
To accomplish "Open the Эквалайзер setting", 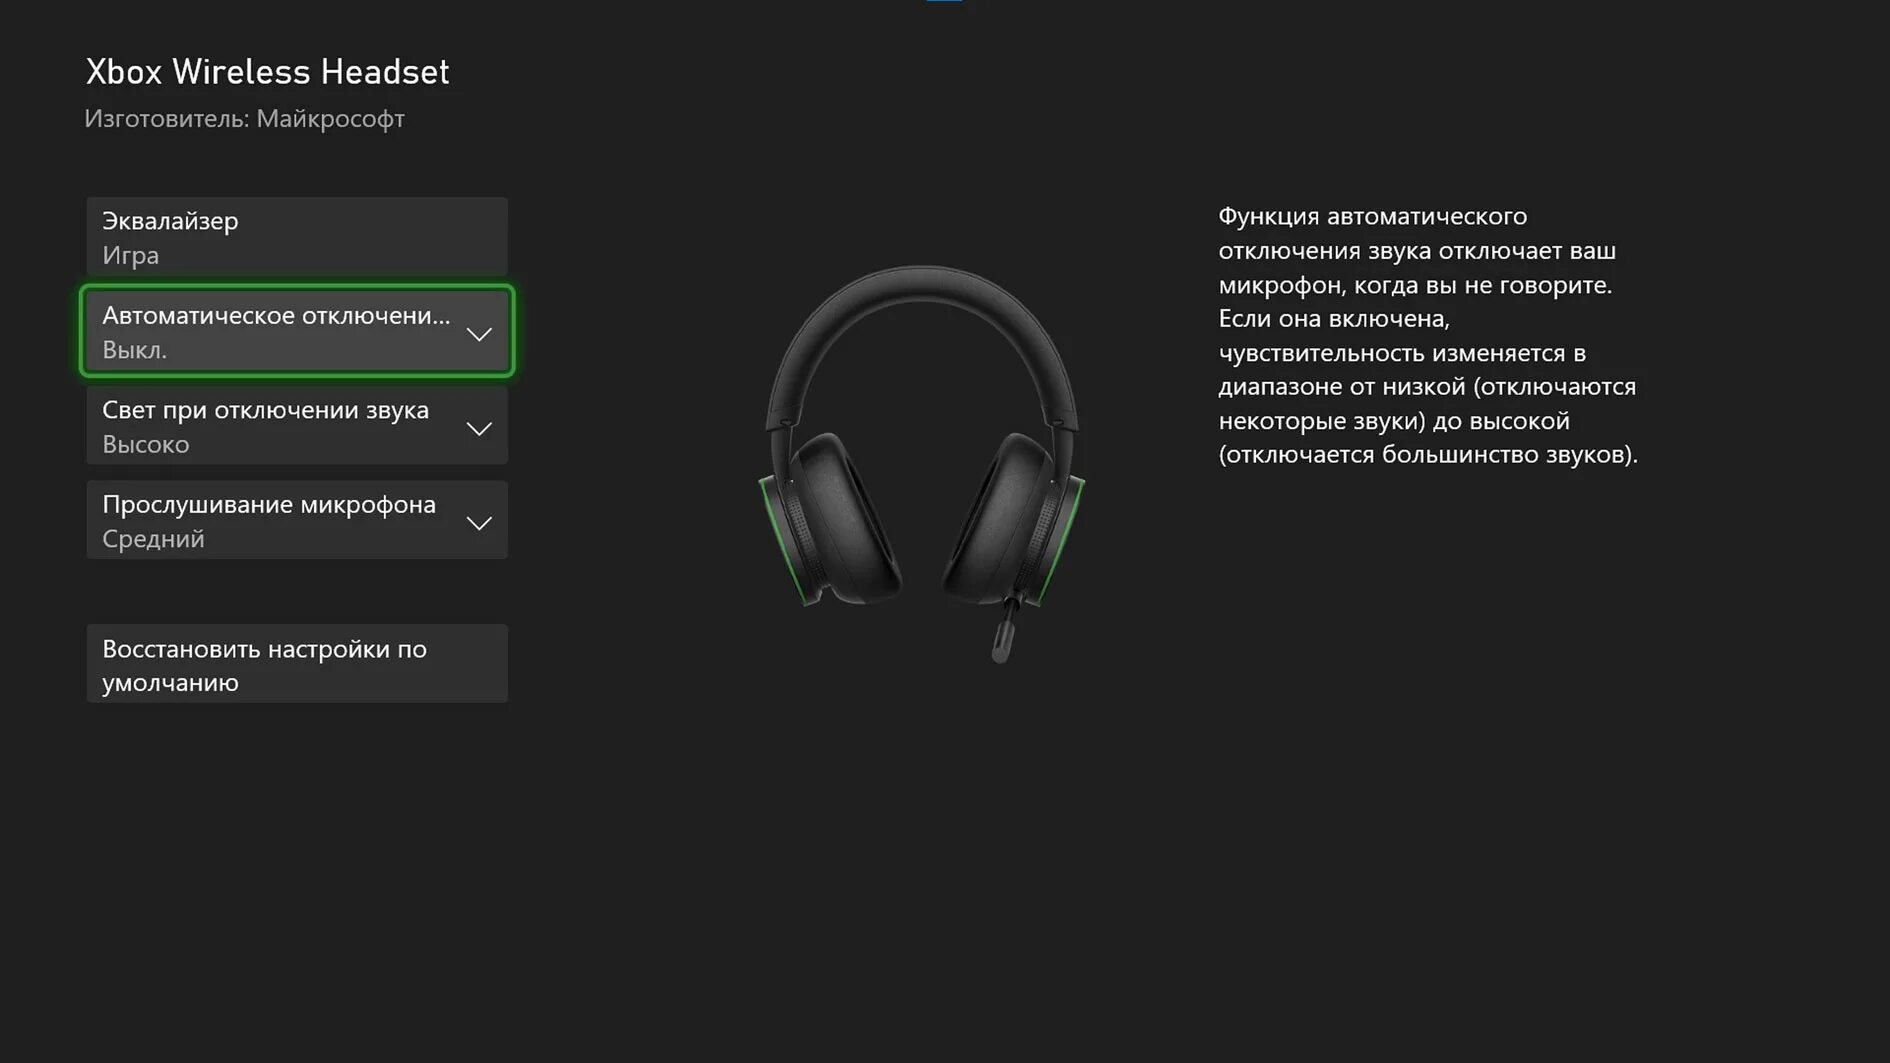I will point(297,237).
